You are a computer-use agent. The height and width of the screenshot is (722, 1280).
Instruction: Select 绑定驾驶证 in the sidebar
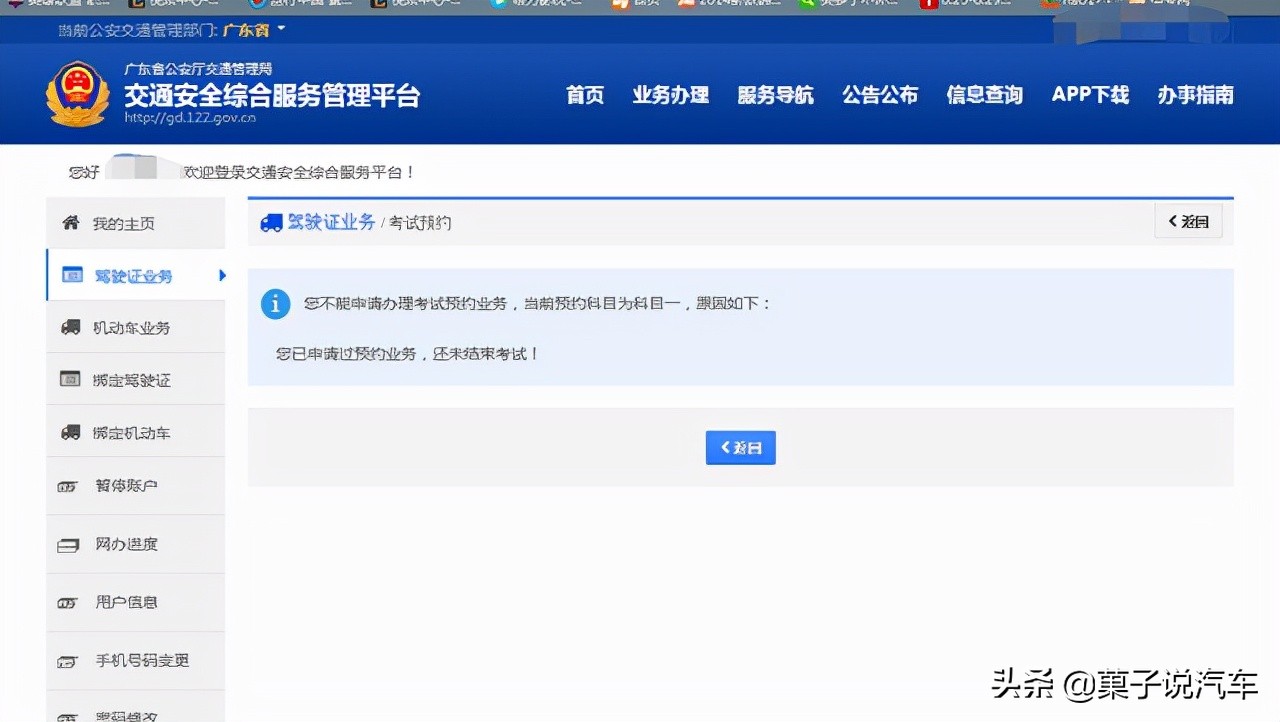135,379
